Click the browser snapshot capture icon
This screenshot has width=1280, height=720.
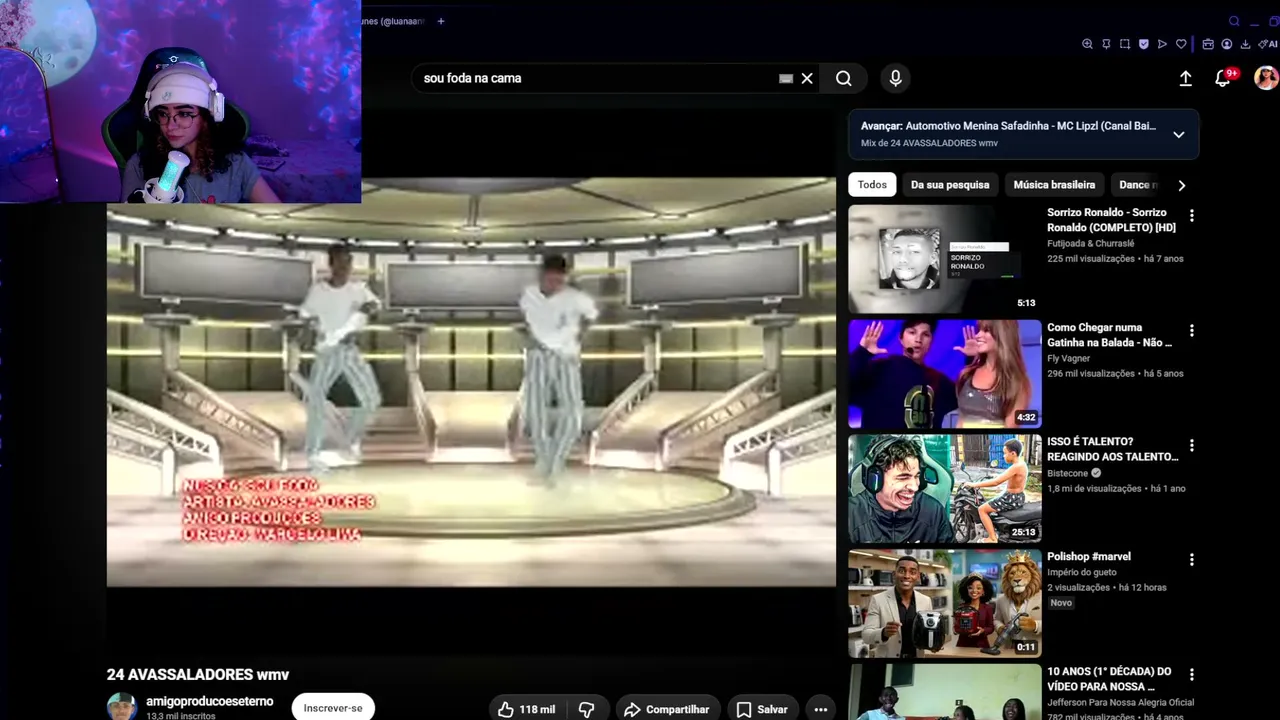point(1125,44)
